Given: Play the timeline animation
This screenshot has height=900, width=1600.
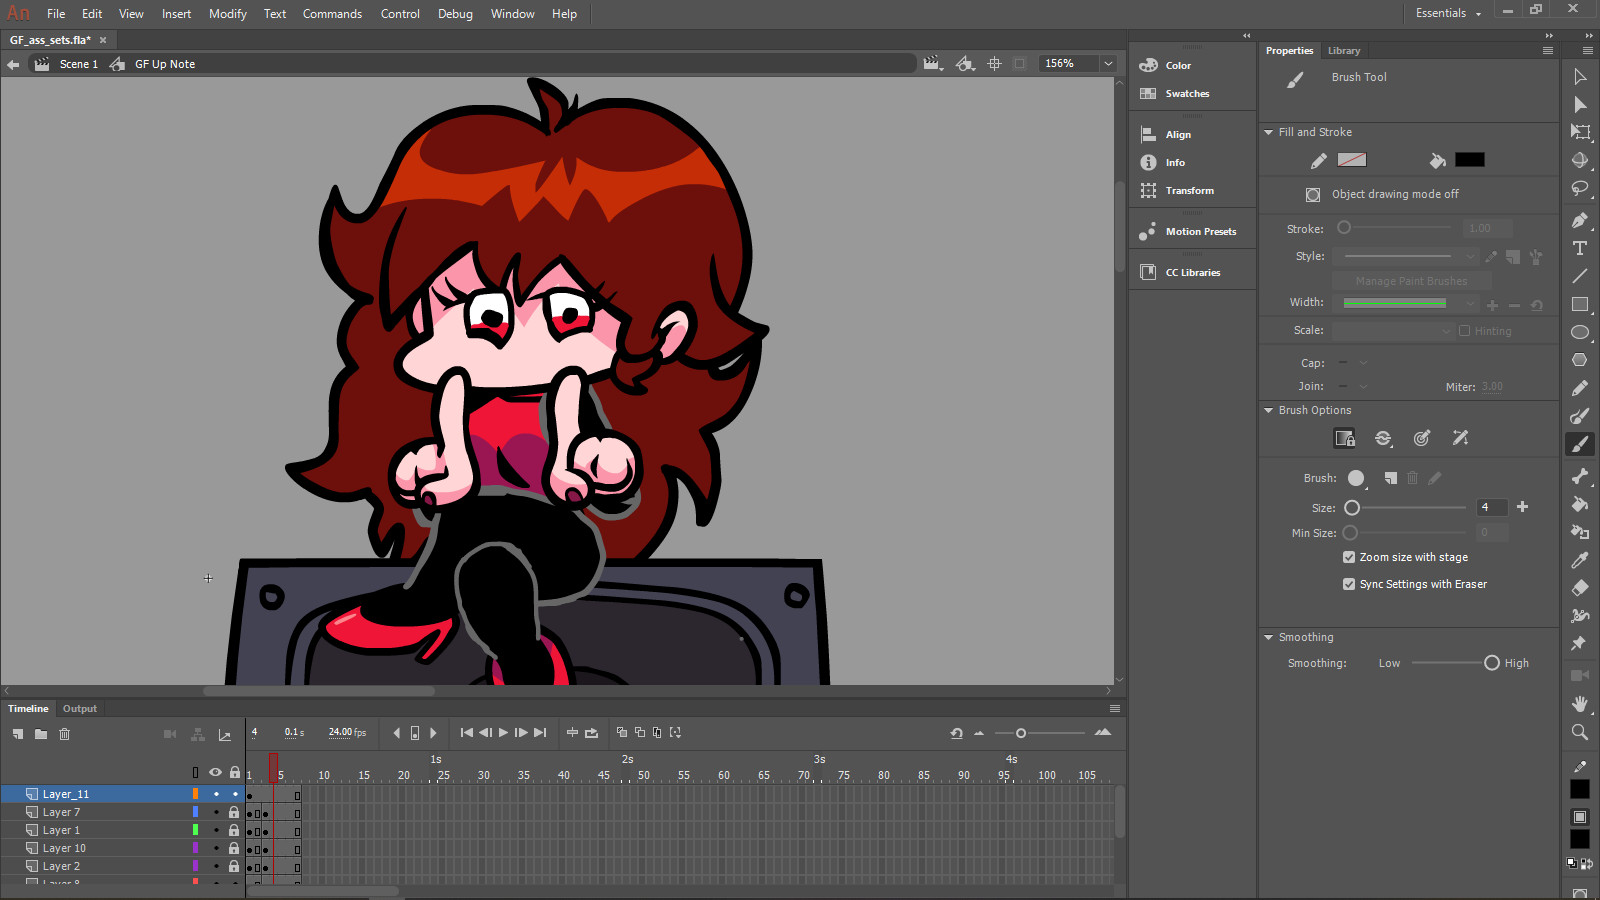Looking at the screenshot, I should pyautogui.click(x=503, y=733).
